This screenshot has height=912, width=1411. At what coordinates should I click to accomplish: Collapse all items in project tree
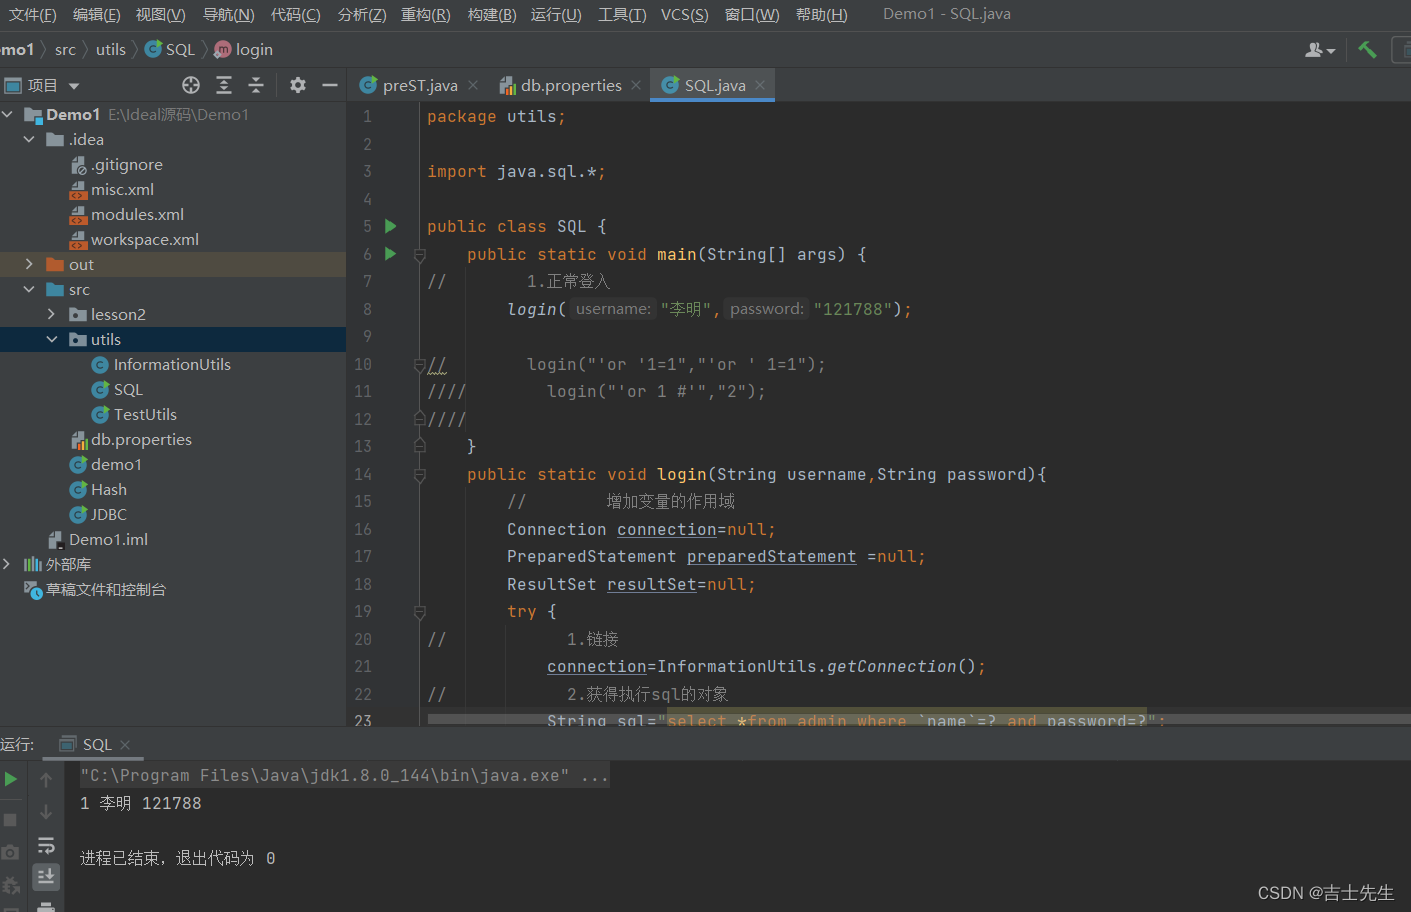point(256,85)
